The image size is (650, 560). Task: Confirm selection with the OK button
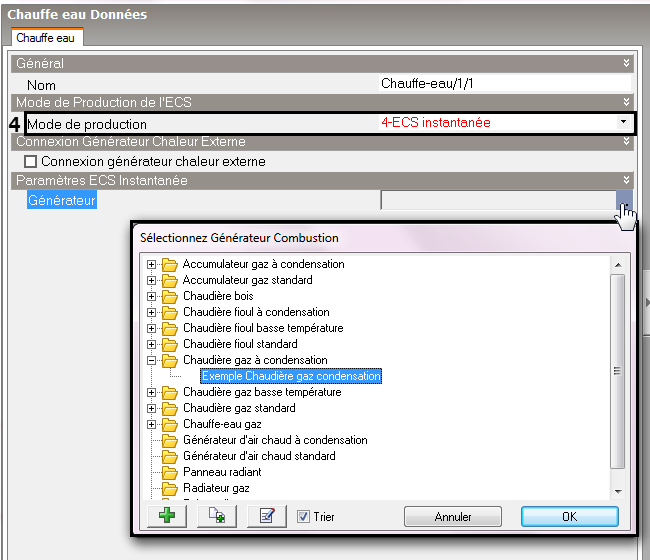click(x=569, y=517)
